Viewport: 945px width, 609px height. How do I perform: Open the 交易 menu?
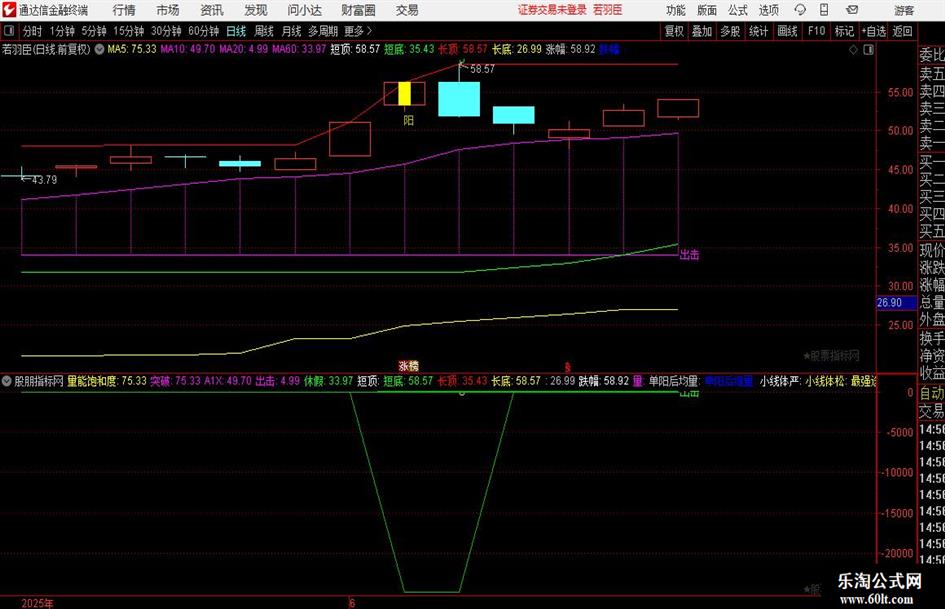pos(407,10)
